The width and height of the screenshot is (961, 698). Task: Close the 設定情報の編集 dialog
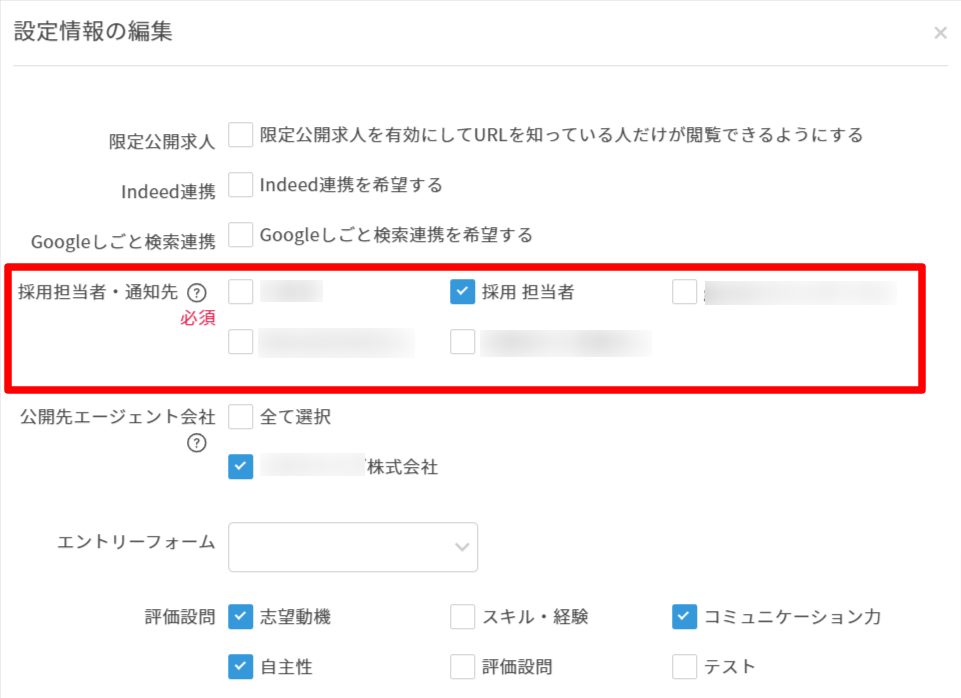tap(940, 32)
